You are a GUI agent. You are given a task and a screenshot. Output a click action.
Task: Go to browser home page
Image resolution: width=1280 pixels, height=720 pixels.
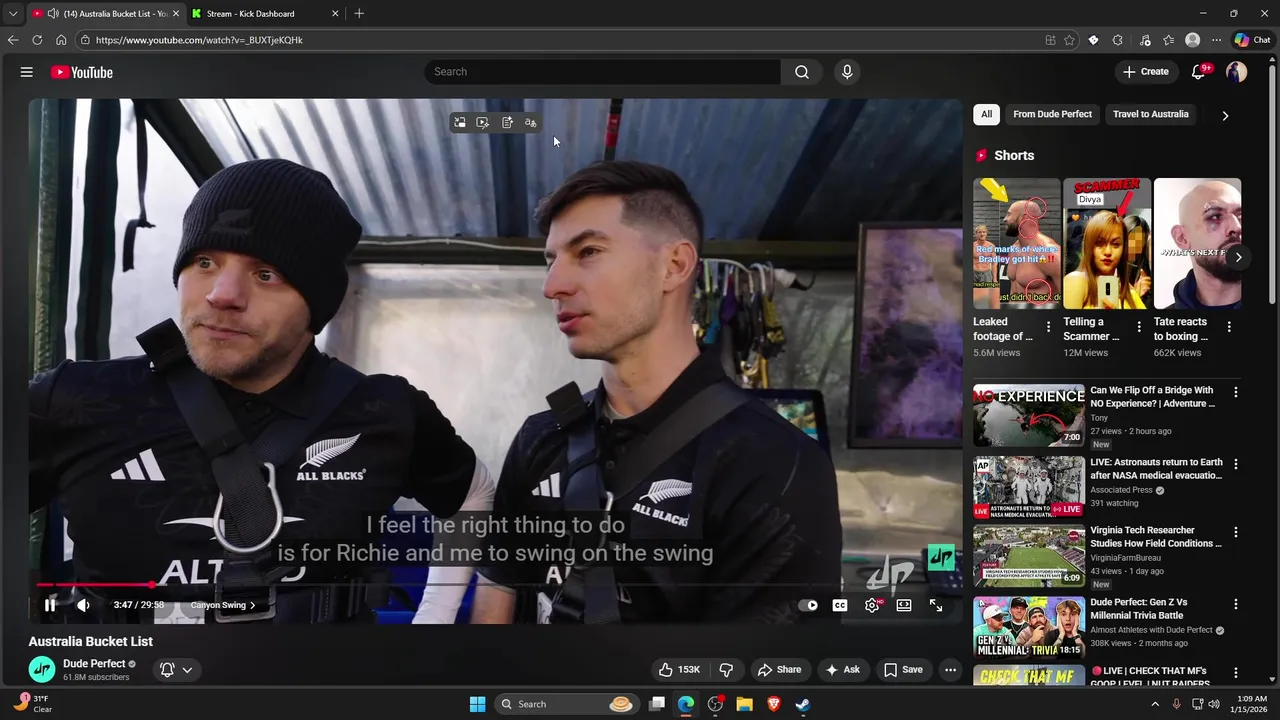[x=61, y=40]
